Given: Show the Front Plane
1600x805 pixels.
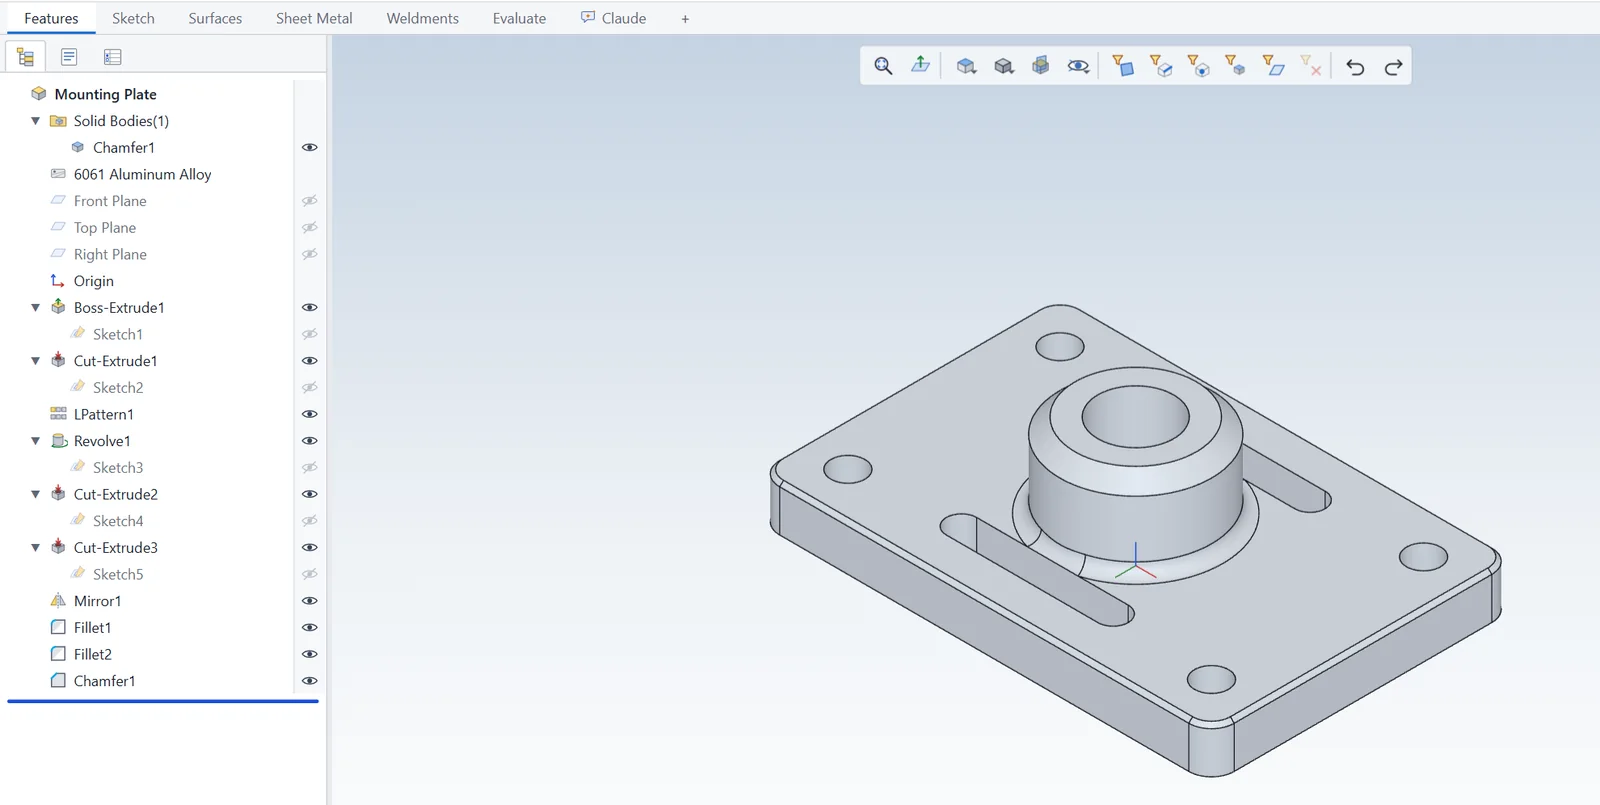Looking at the screenshot, I should pyautogui.click(x=310, y=201).
